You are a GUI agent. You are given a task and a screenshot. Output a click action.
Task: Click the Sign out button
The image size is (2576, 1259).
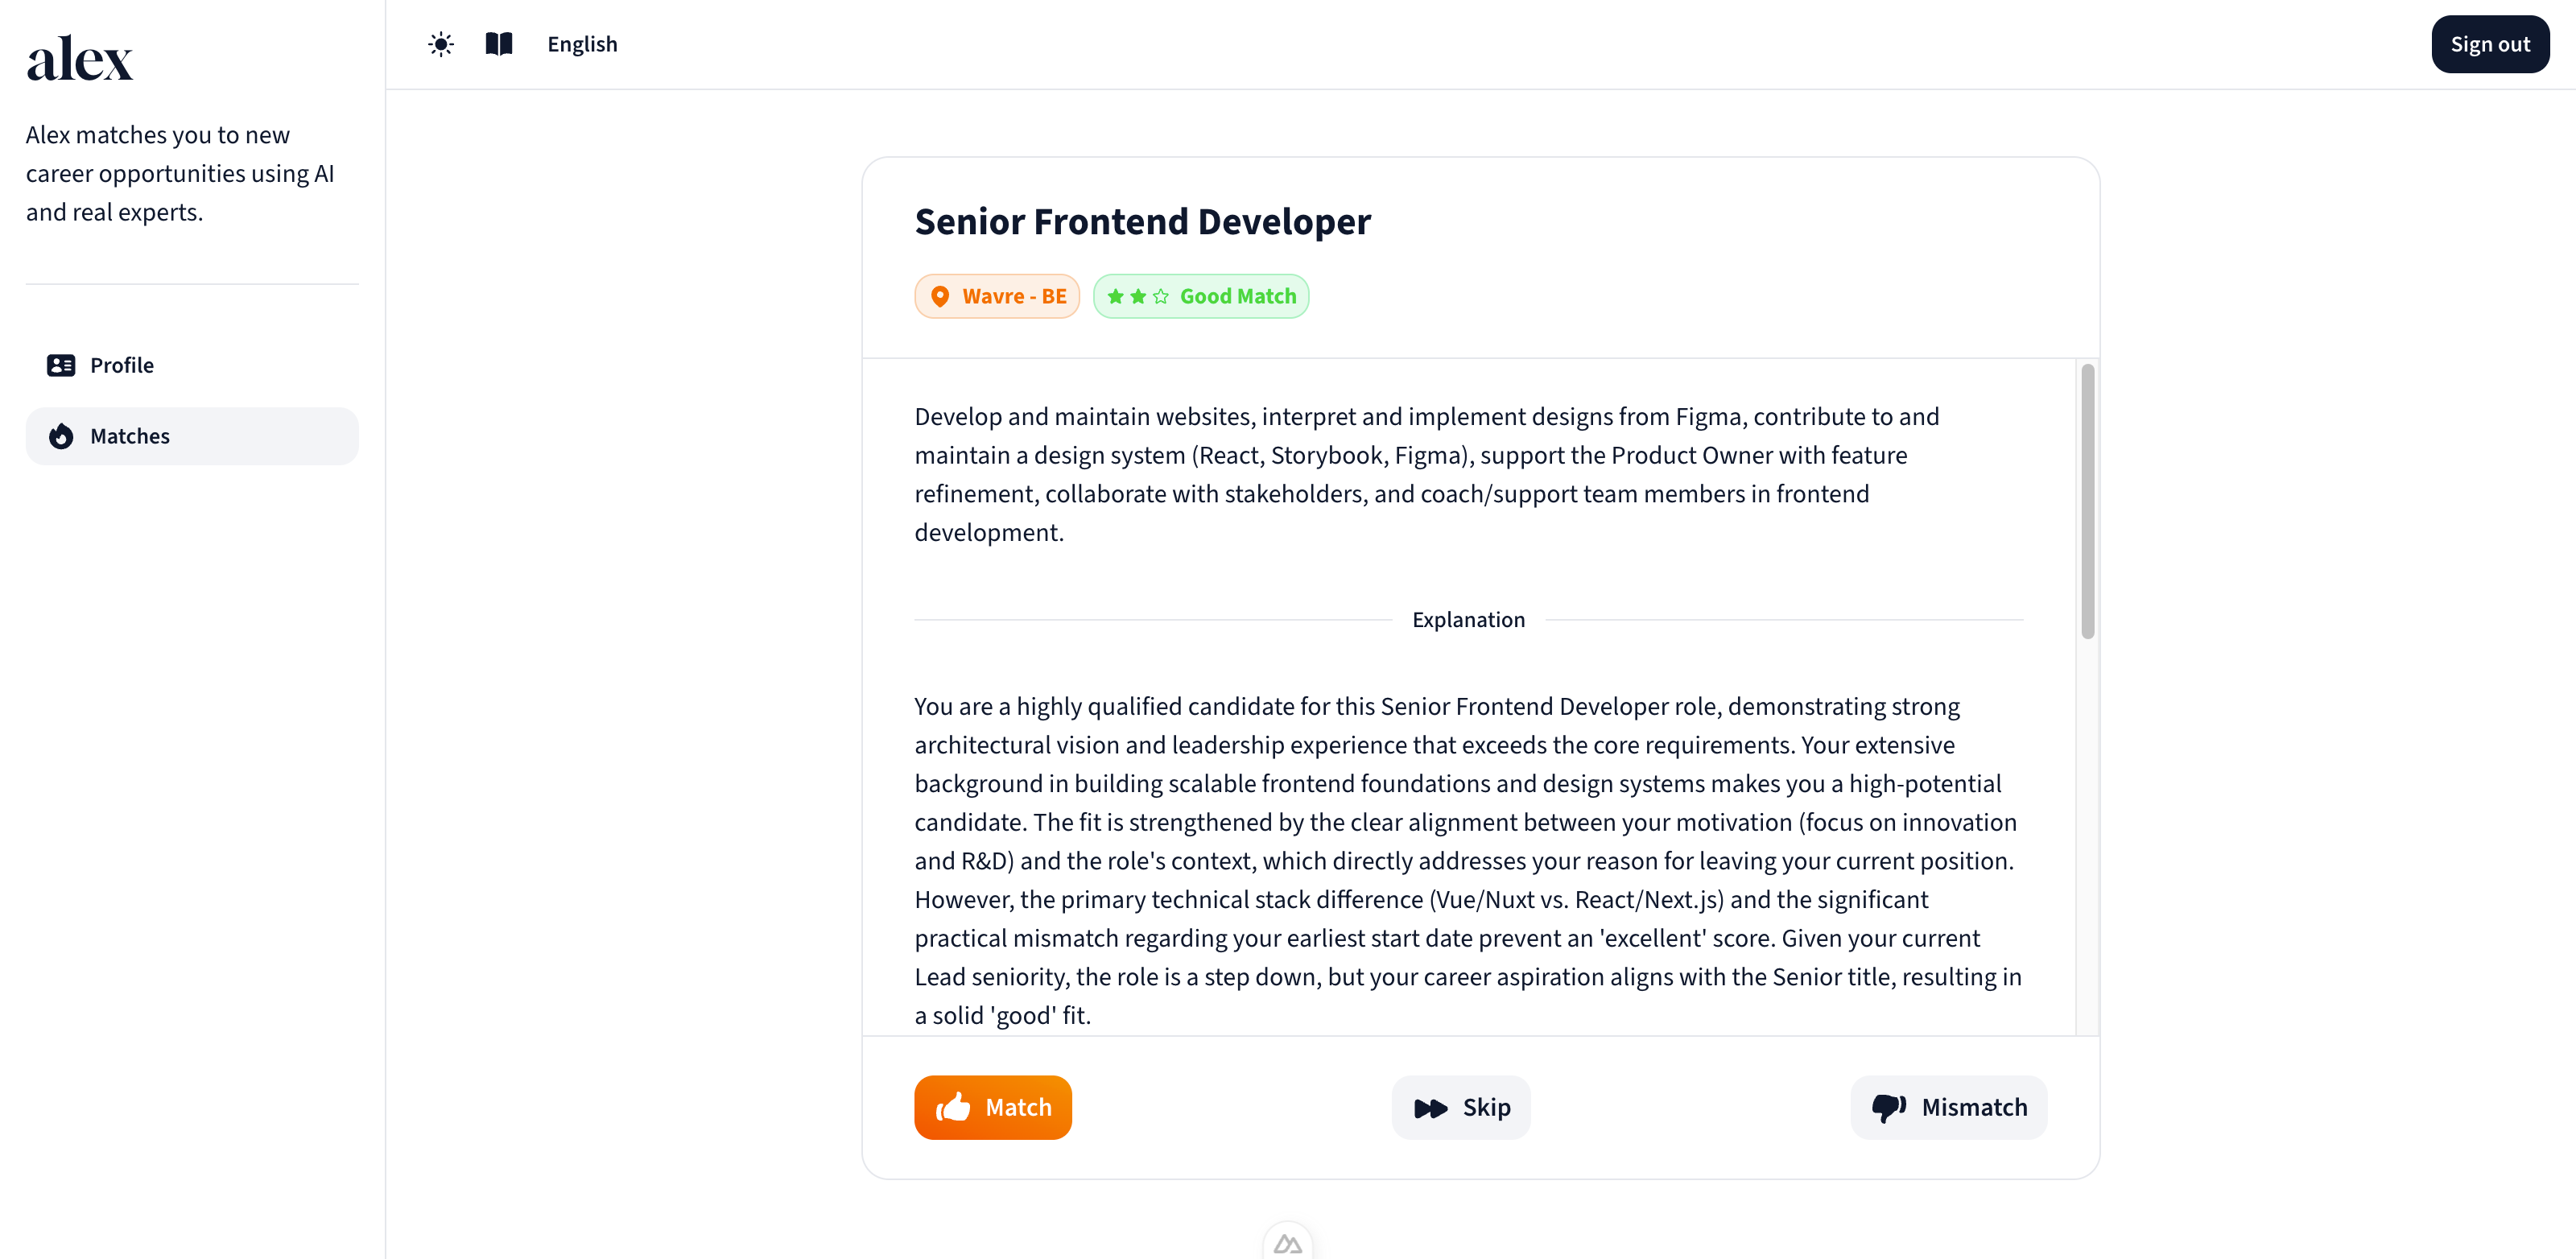pos(2489,44)
